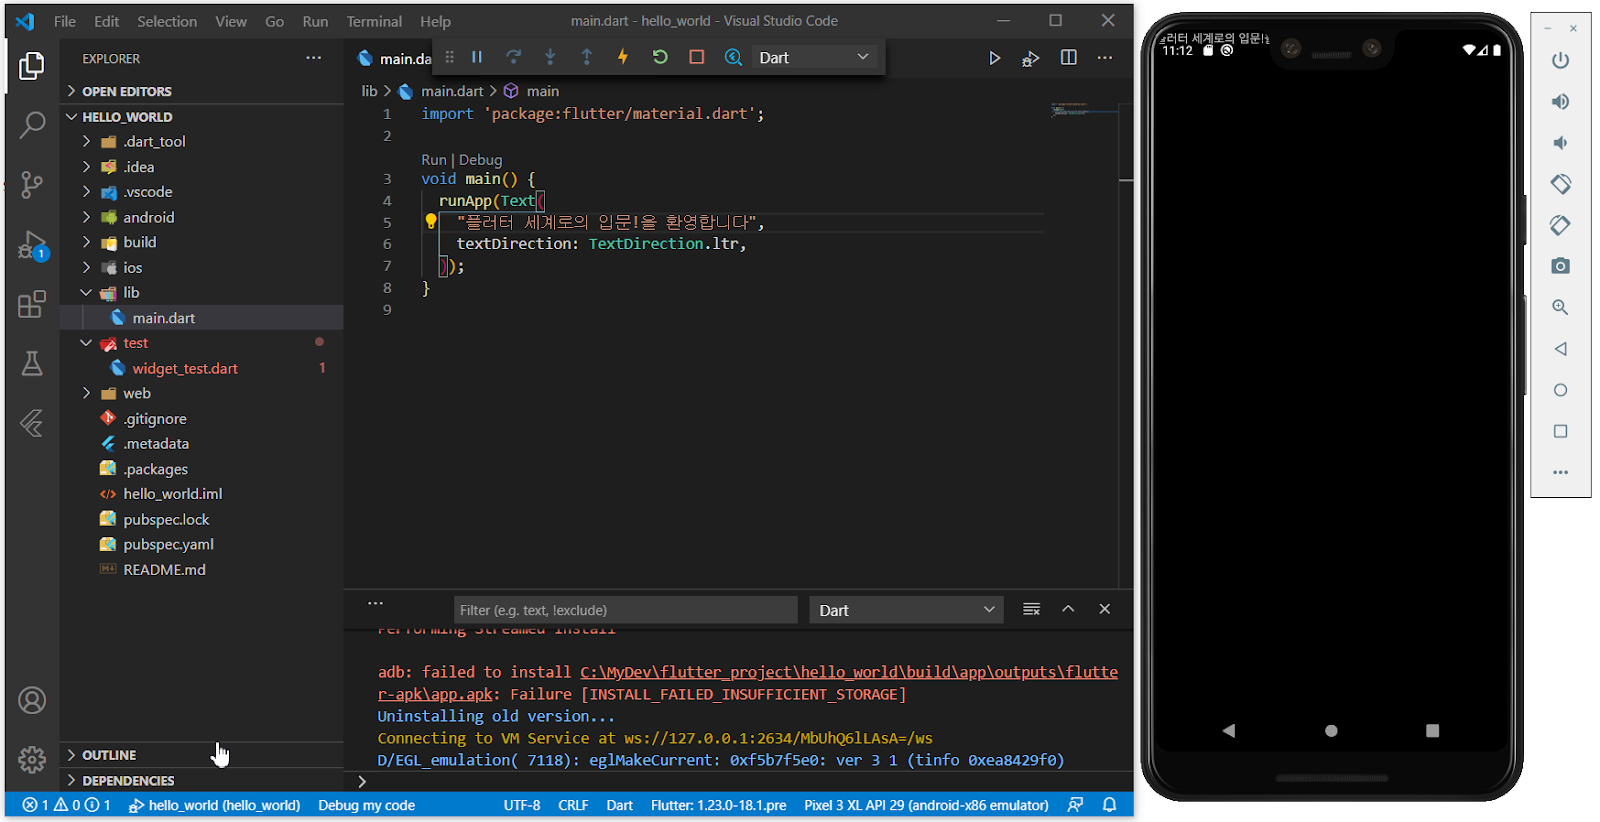Take emulator screenshot with camera icon
The width and height of the screenshot is (1600, 822).
(1560, 266)
